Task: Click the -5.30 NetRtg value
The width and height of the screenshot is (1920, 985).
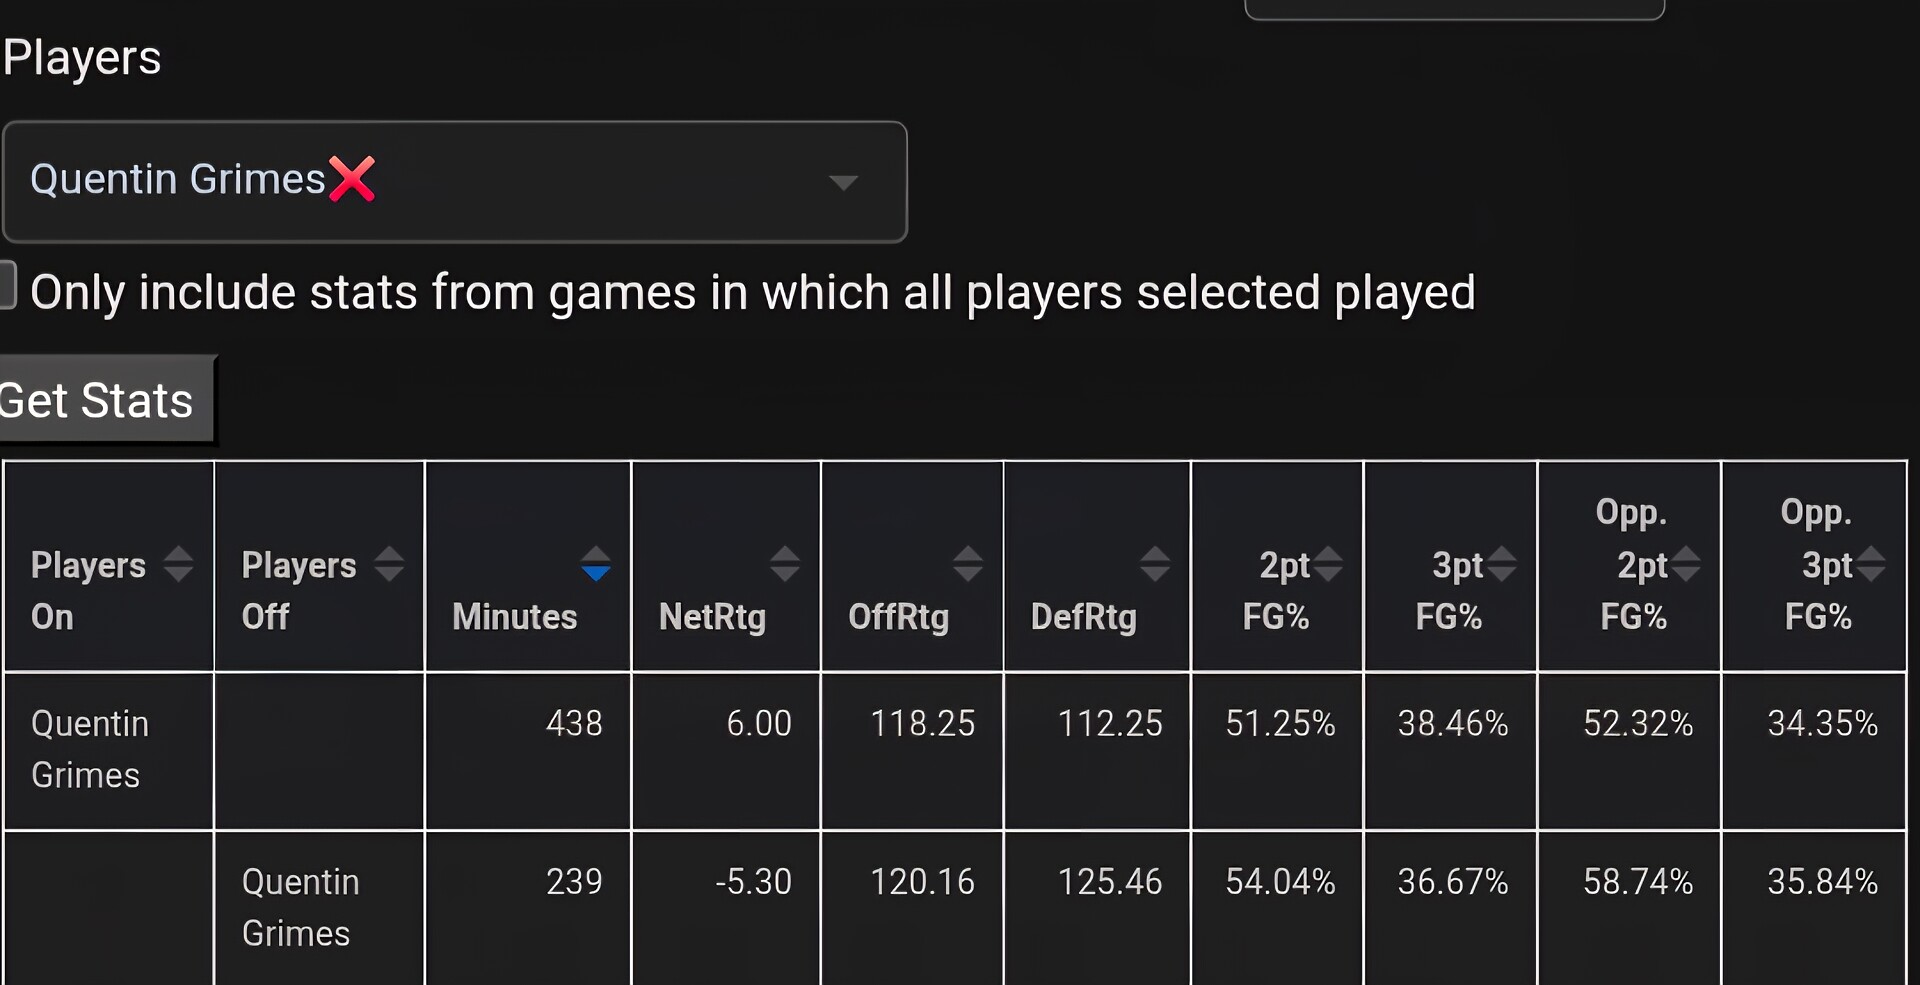Action: point(753,881)
